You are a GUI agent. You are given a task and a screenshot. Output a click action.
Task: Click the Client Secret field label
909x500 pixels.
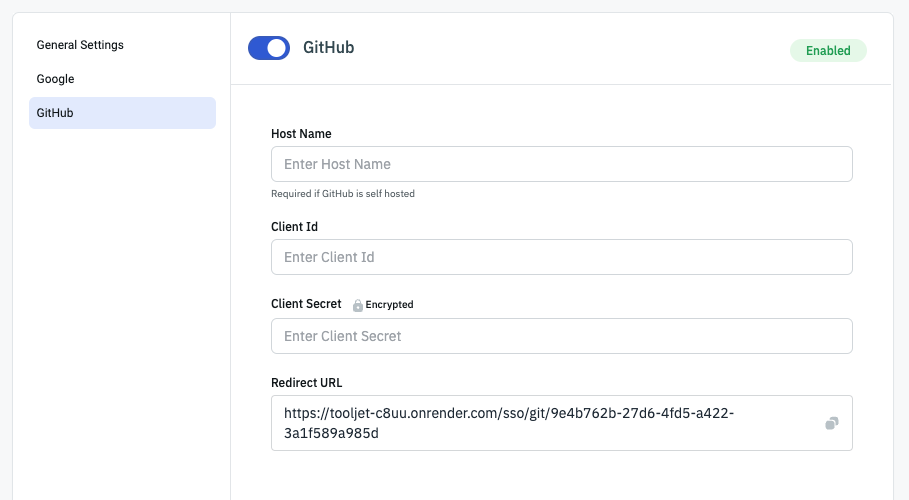(x=306, y=304)
